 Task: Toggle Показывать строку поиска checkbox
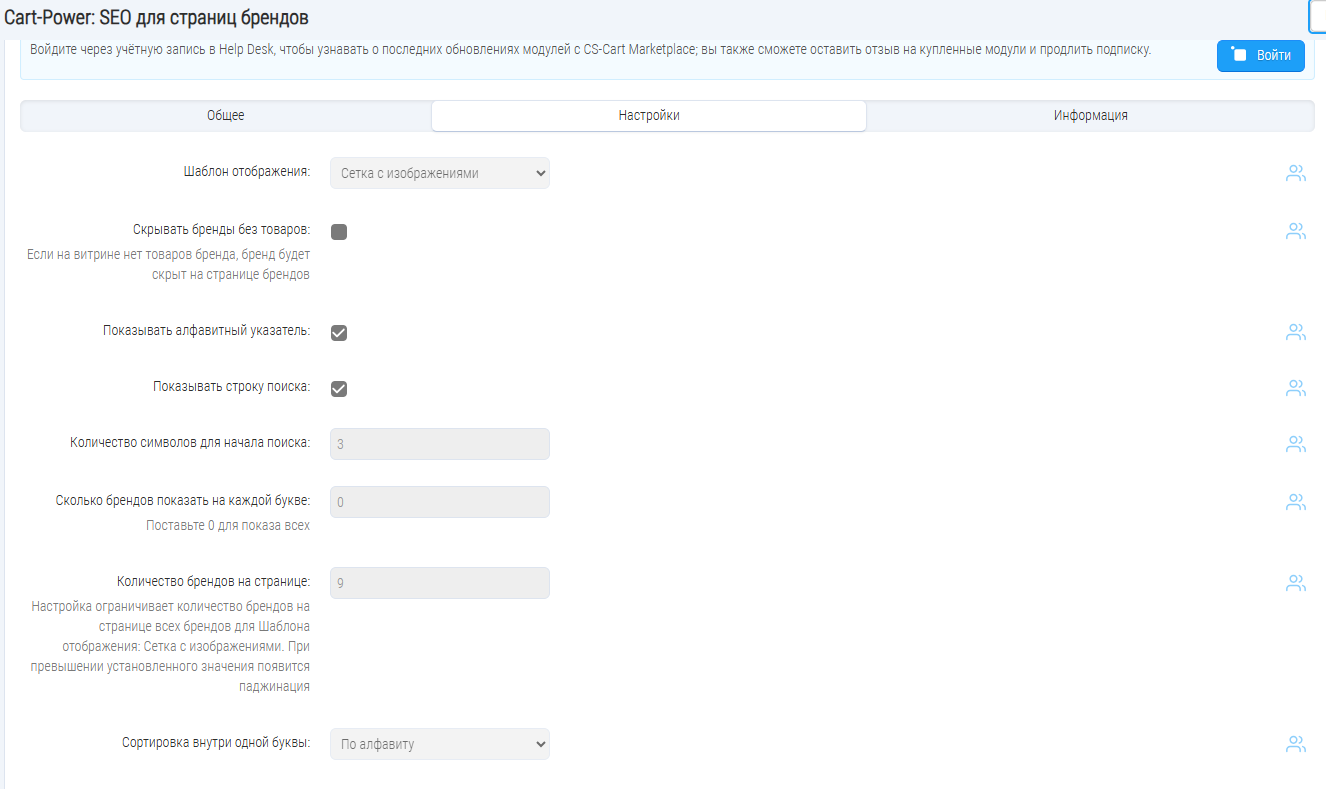coord(339,389)
